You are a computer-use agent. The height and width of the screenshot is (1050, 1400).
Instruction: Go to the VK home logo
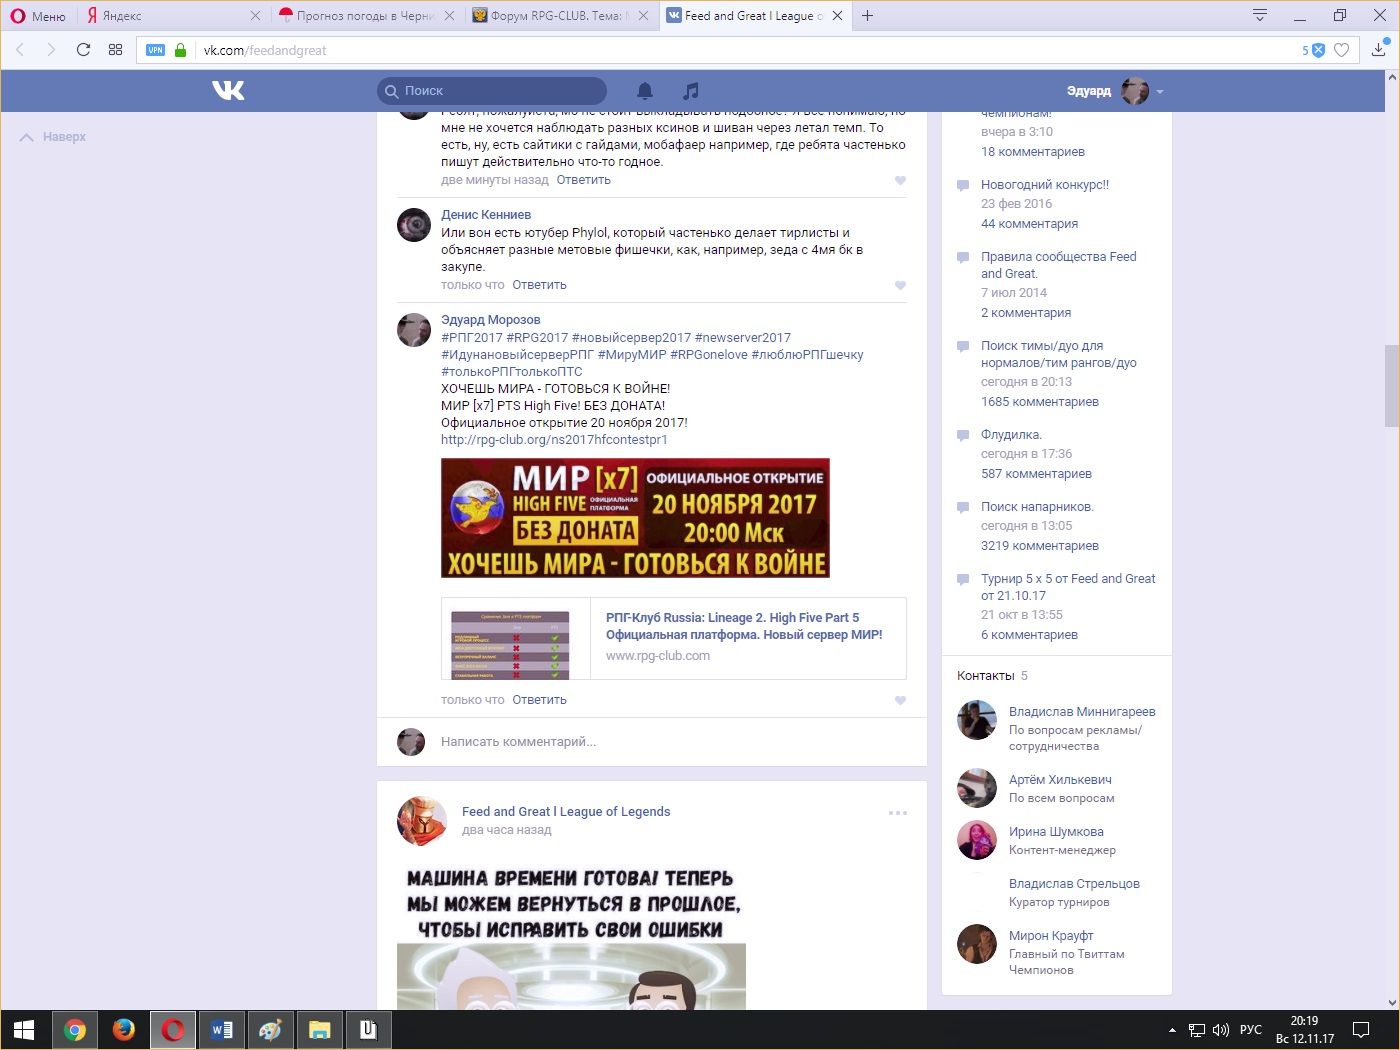[x=228, y=91]
